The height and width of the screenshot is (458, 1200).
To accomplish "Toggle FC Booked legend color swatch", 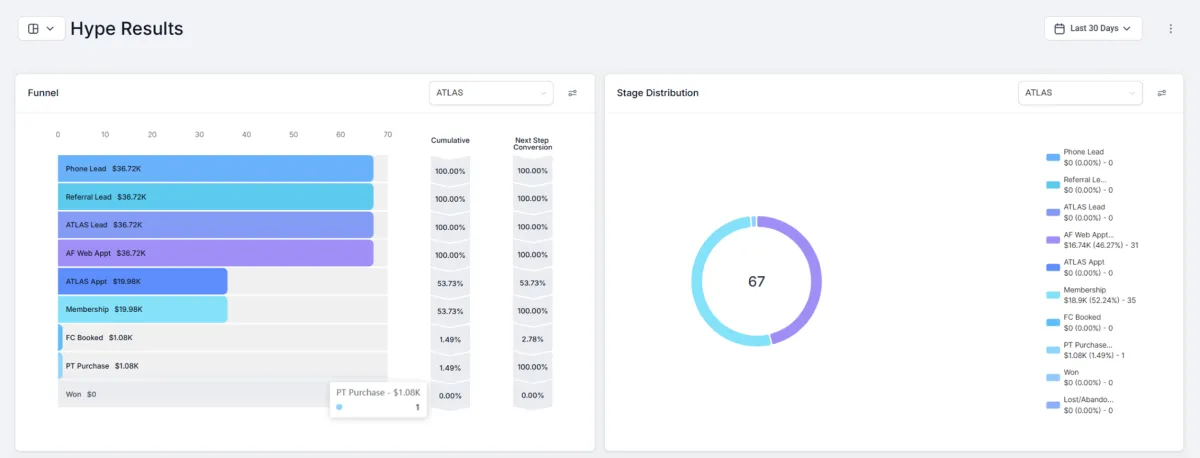I will 1052,322.
